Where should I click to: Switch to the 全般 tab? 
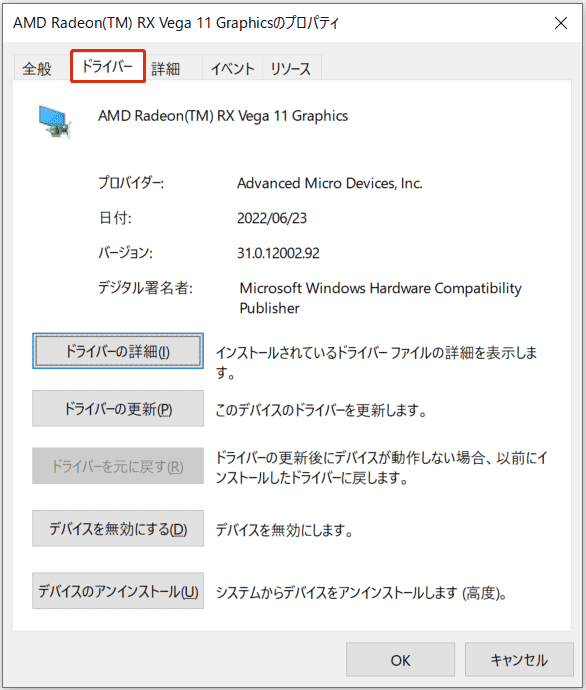(37, 69)
